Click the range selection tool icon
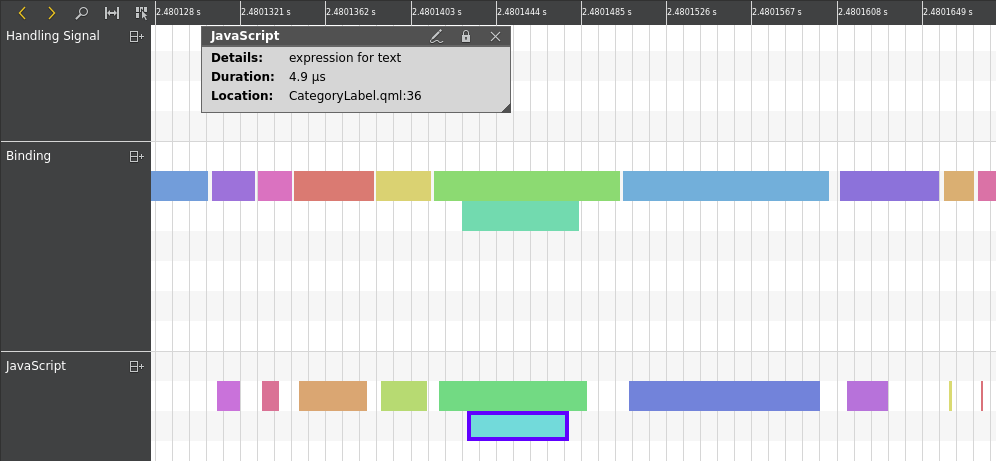Screen dimensions: 996x461 [112, 13]
